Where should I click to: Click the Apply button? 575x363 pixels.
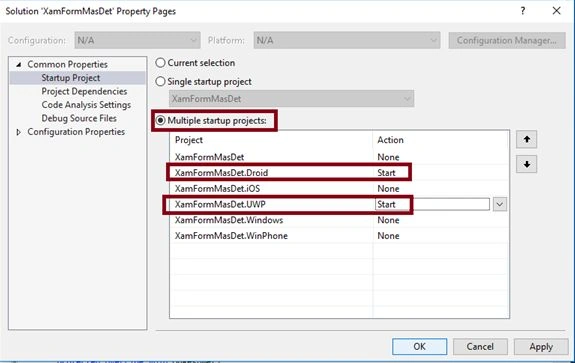(x=541, y=346)
